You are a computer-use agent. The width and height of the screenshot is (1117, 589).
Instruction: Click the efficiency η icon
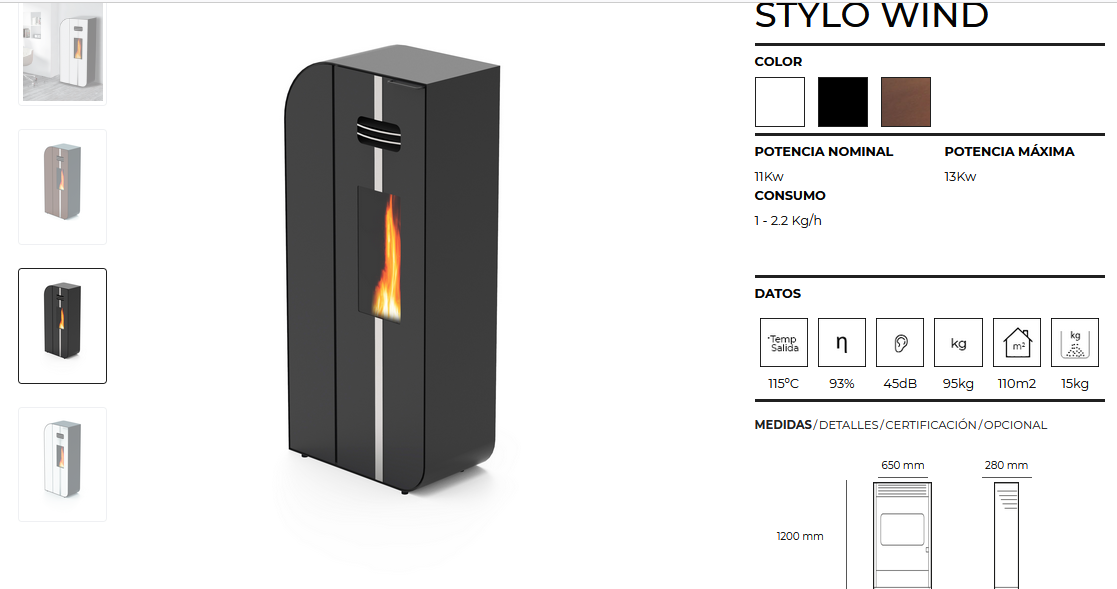tap(842, 343)
